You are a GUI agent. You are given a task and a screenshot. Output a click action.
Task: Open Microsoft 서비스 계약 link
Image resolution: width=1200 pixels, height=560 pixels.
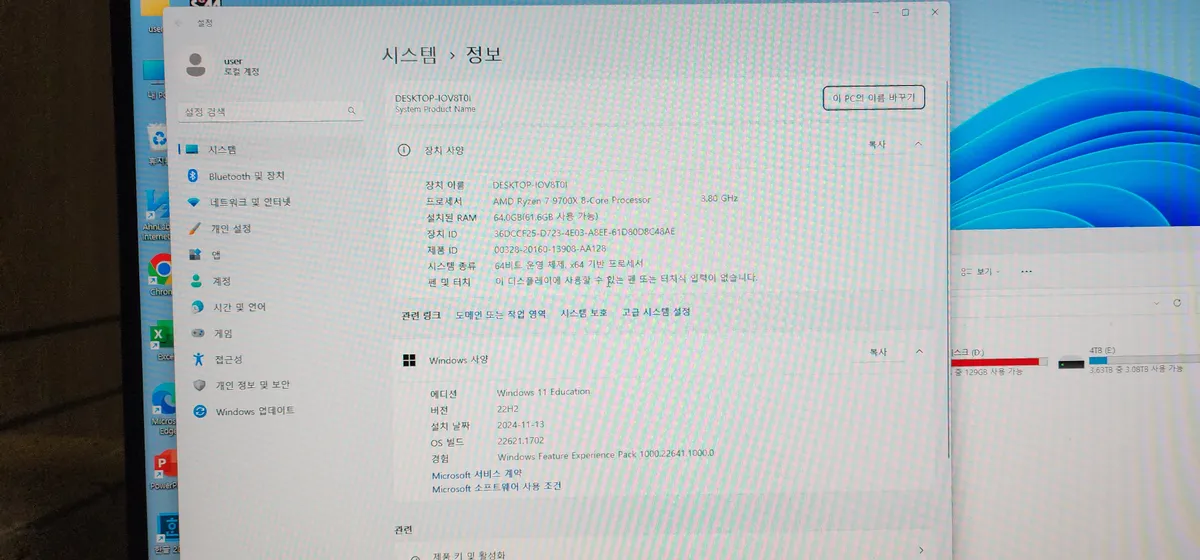tap(477, 476)
